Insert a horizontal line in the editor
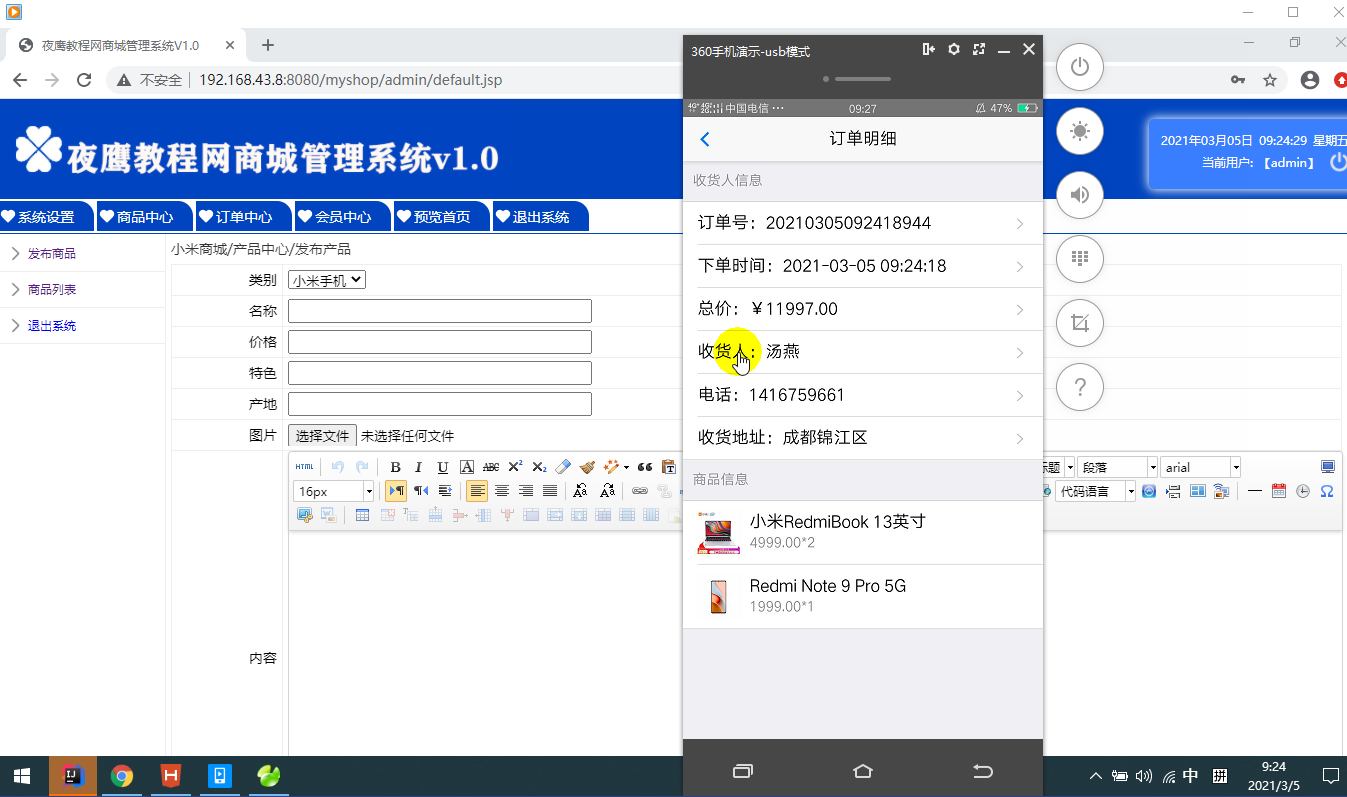The height and width of the screenshot is (797, 1347). click(1254, 491)
